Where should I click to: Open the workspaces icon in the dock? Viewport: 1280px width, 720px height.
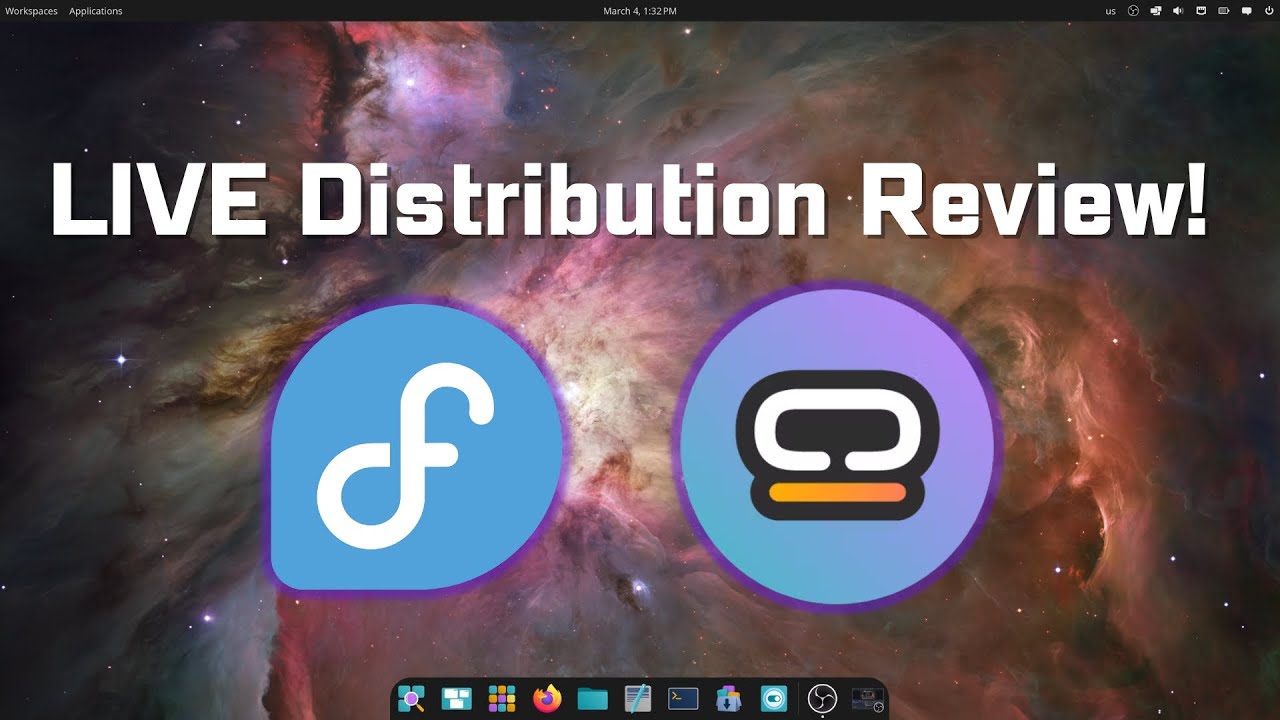pos(457,698)
